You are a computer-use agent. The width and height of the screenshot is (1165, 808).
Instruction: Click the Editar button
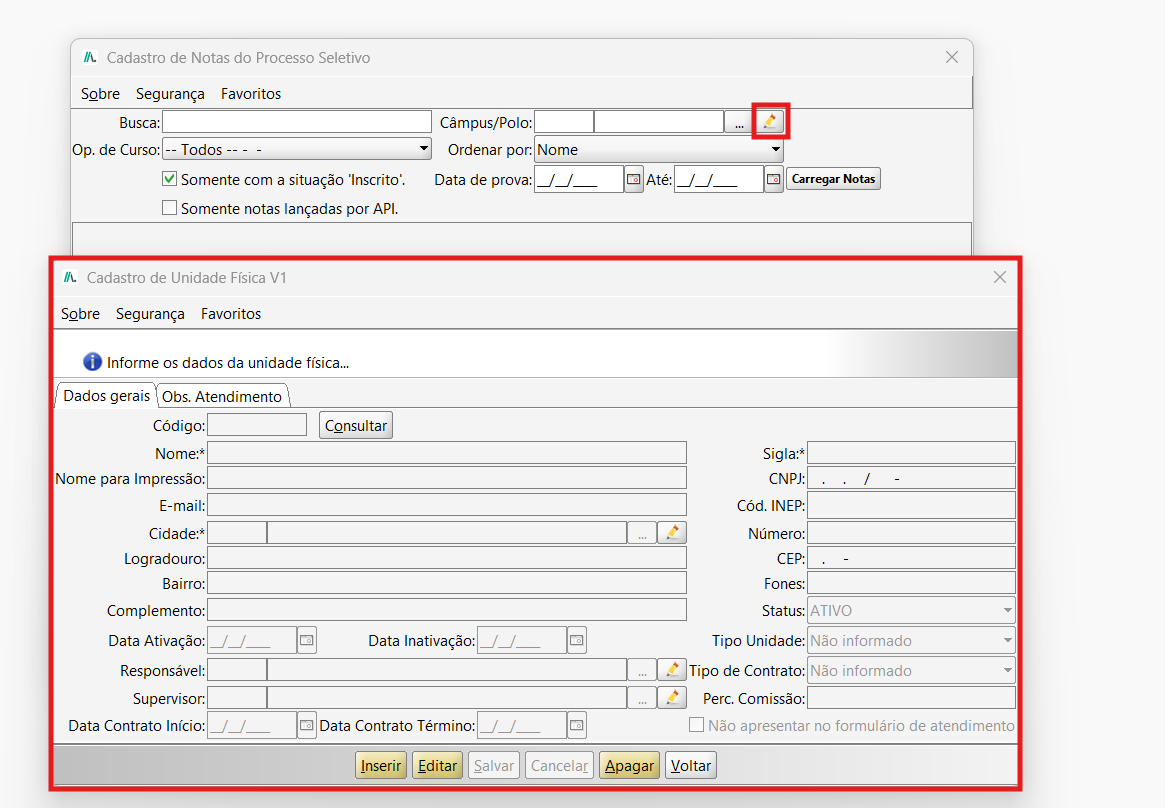pos(438,766)
